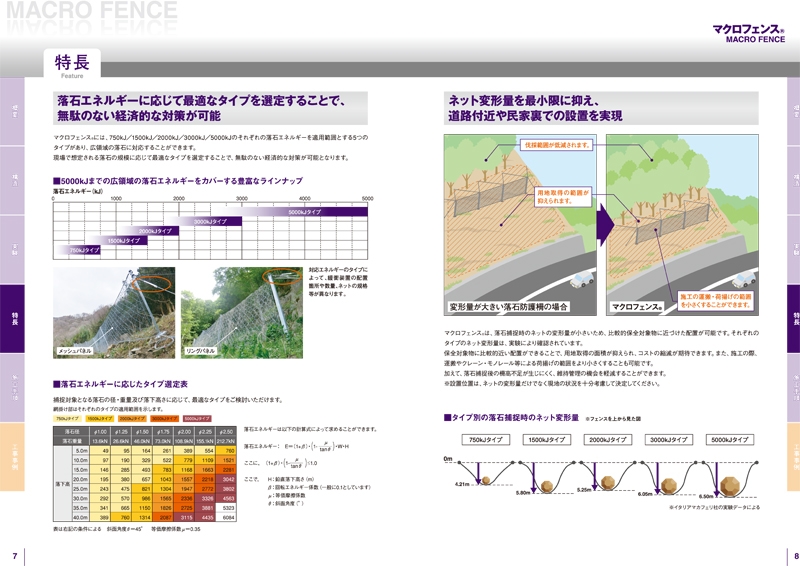This screenshot has width=800, height=566.
Task: Select the active 特長 side tab on left
Action: pos(14,319)
